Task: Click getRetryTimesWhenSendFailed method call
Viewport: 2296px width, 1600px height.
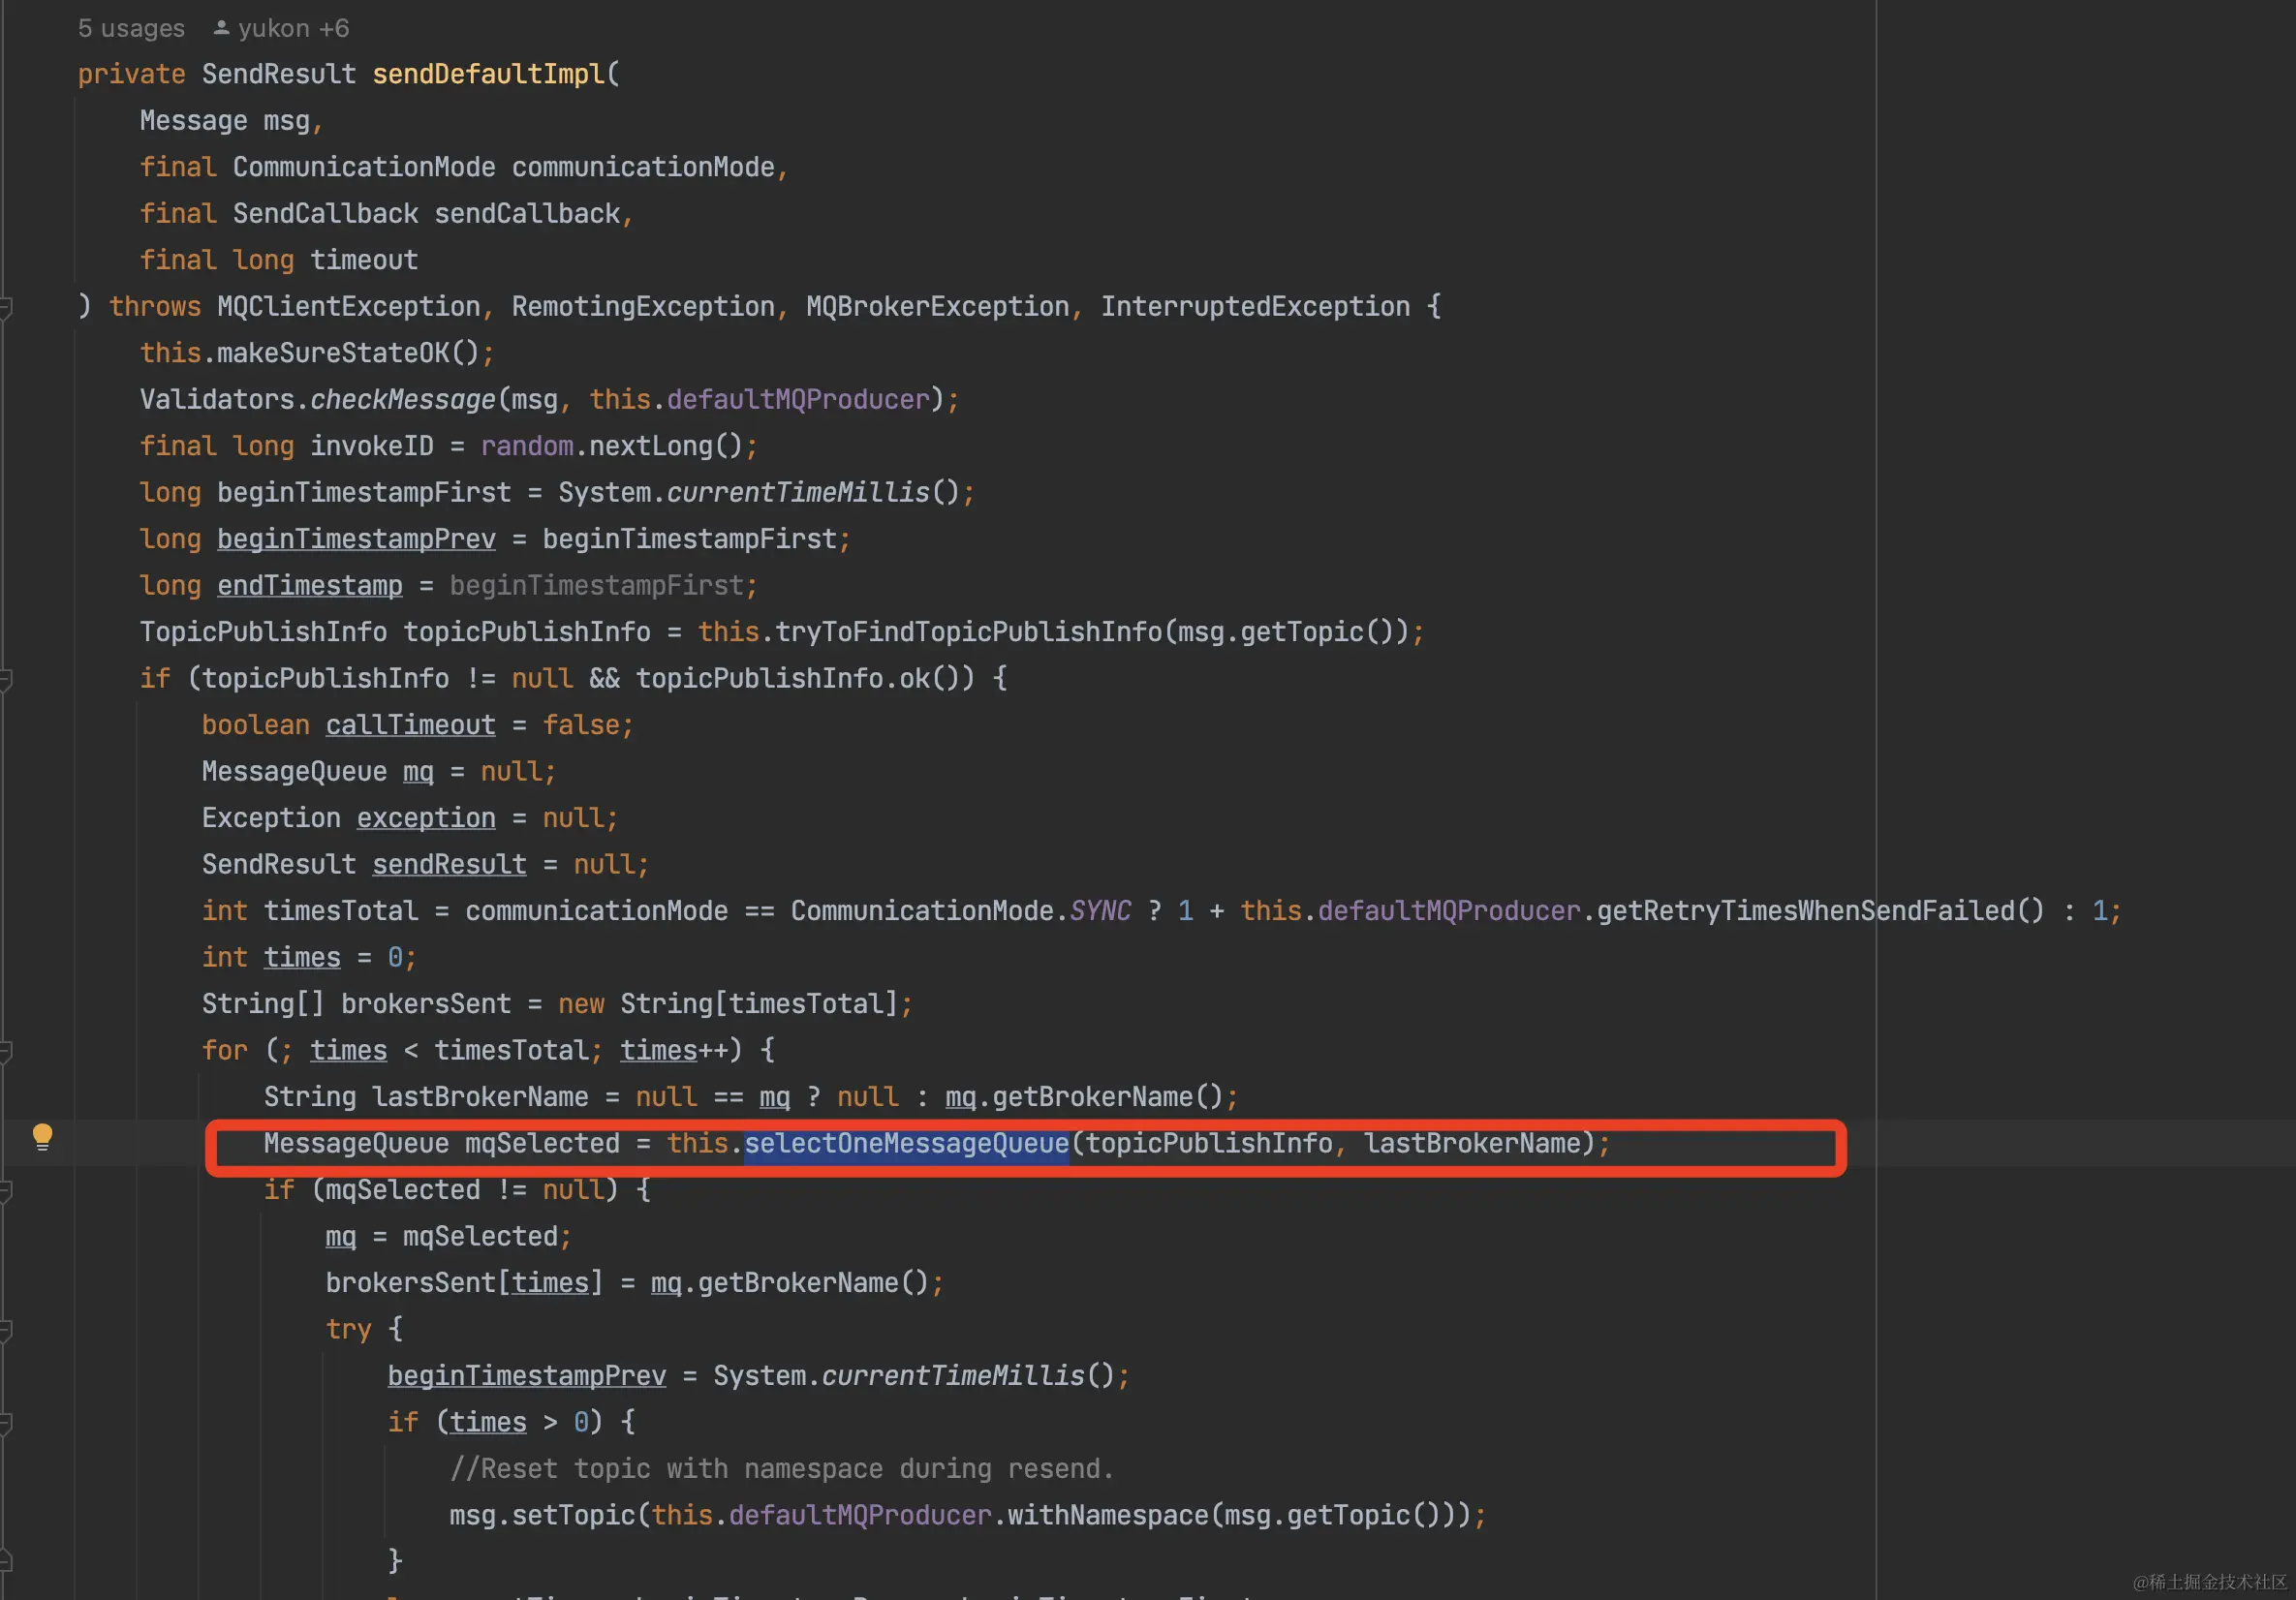Action: [1805, 911]
